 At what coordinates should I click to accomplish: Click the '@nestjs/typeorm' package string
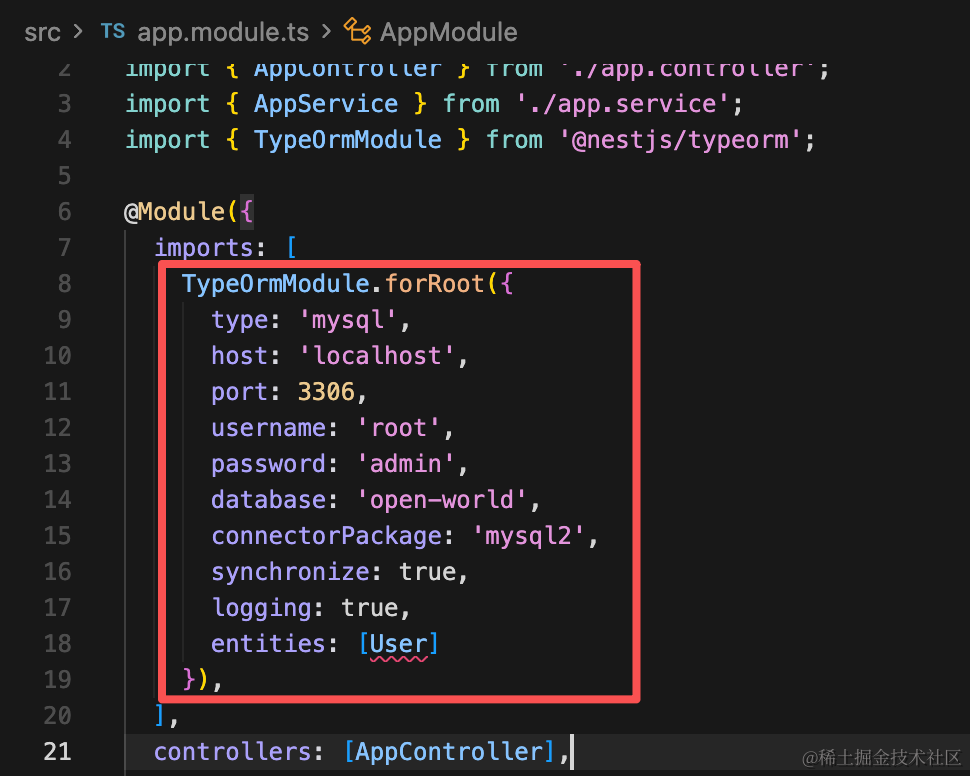[680, 140]
